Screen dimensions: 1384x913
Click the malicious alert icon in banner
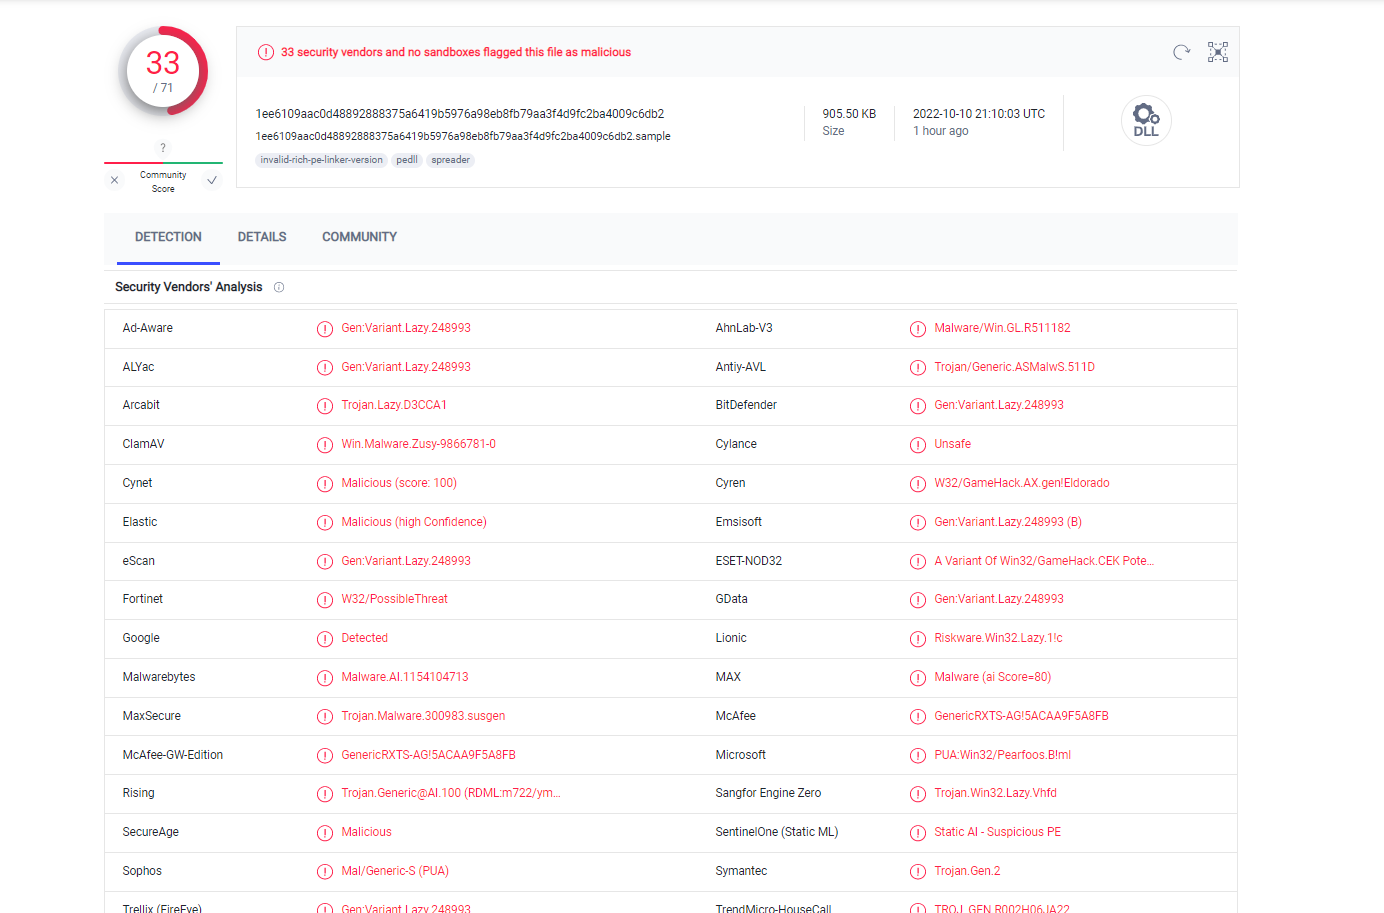coord(265,52)
